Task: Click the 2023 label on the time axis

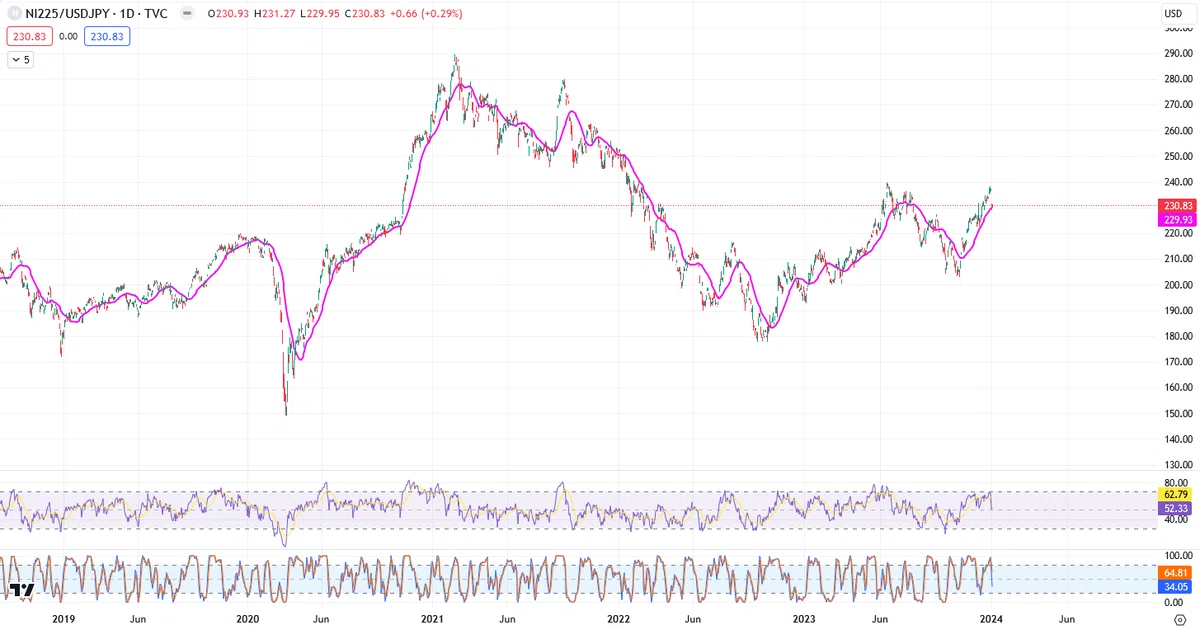Action: 803,620
